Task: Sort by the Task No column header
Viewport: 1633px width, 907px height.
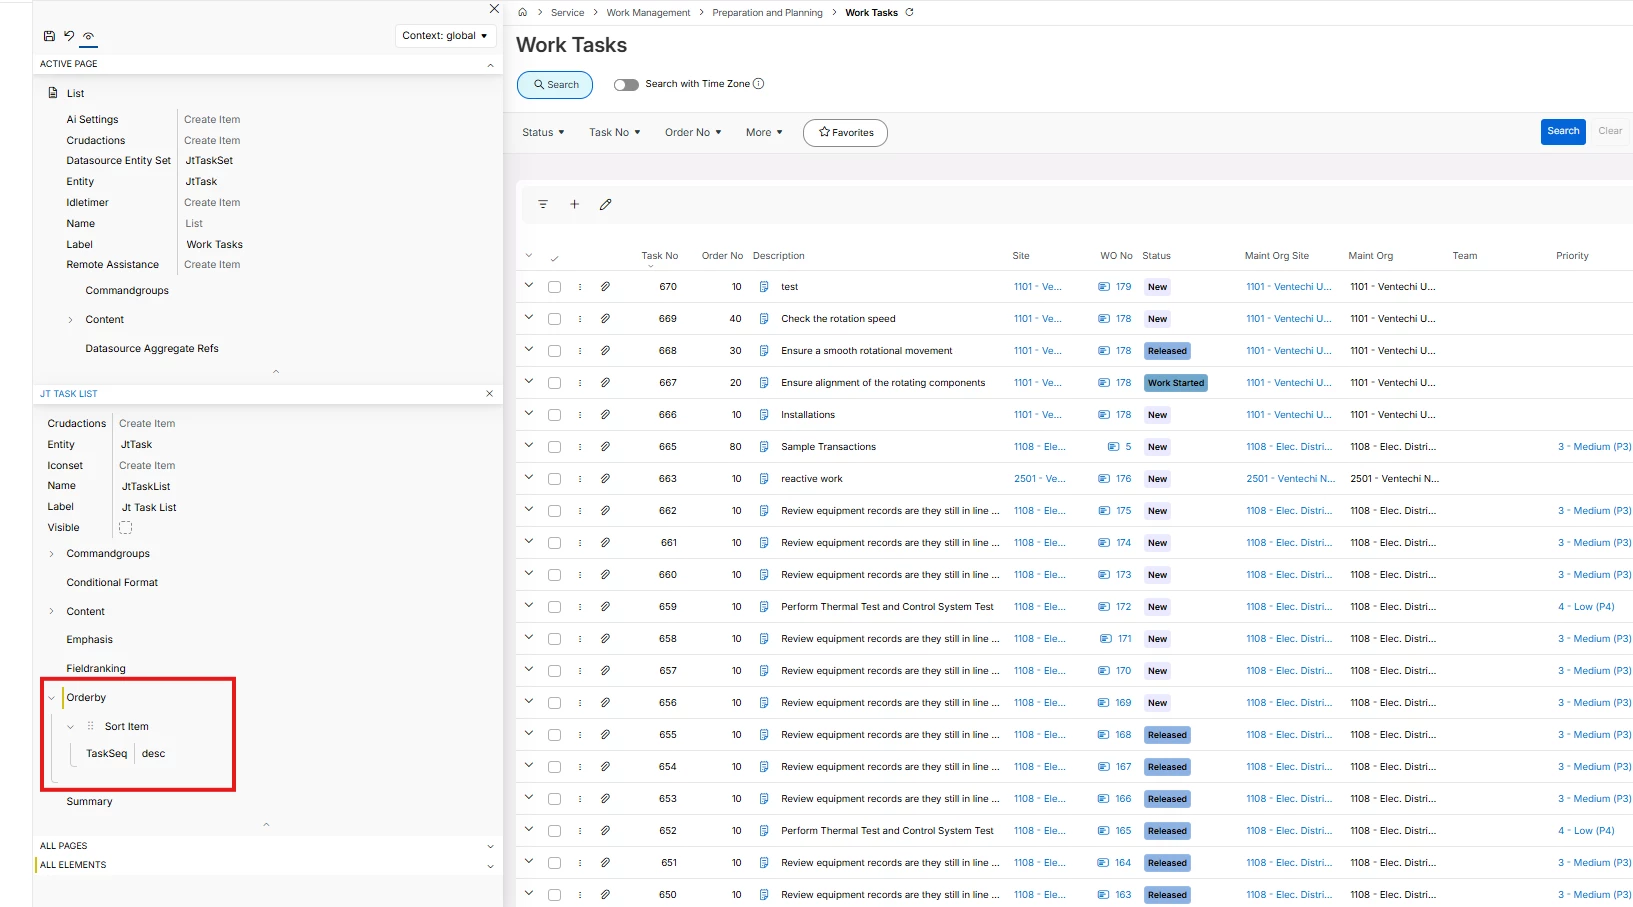Action: 660,256
